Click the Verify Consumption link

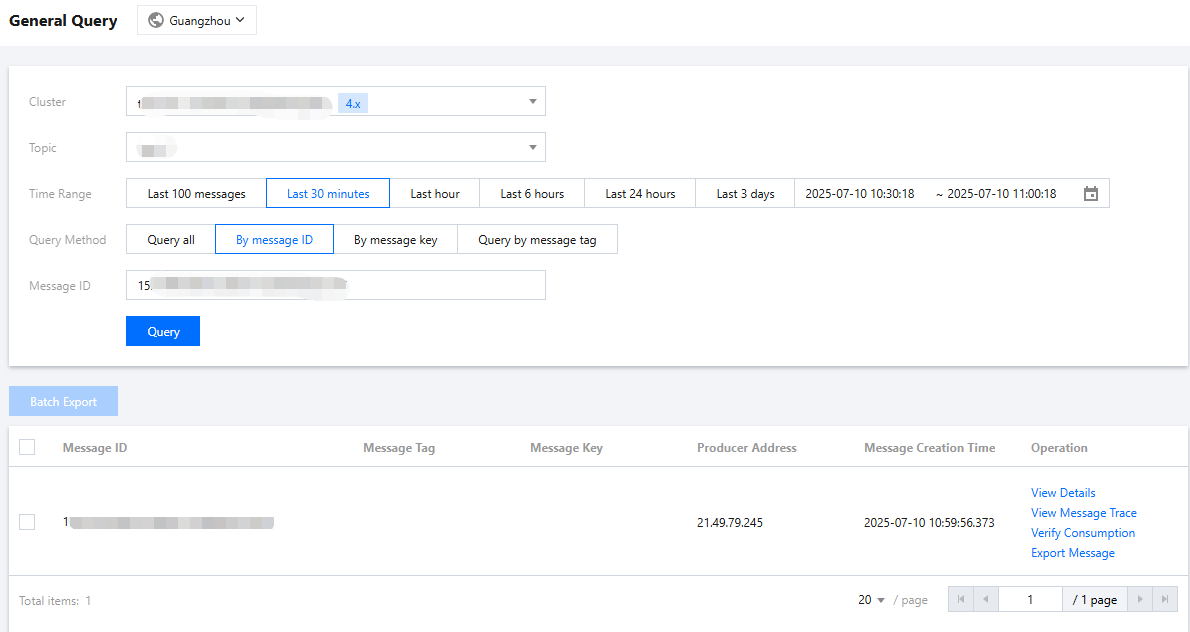[1082, 533]
